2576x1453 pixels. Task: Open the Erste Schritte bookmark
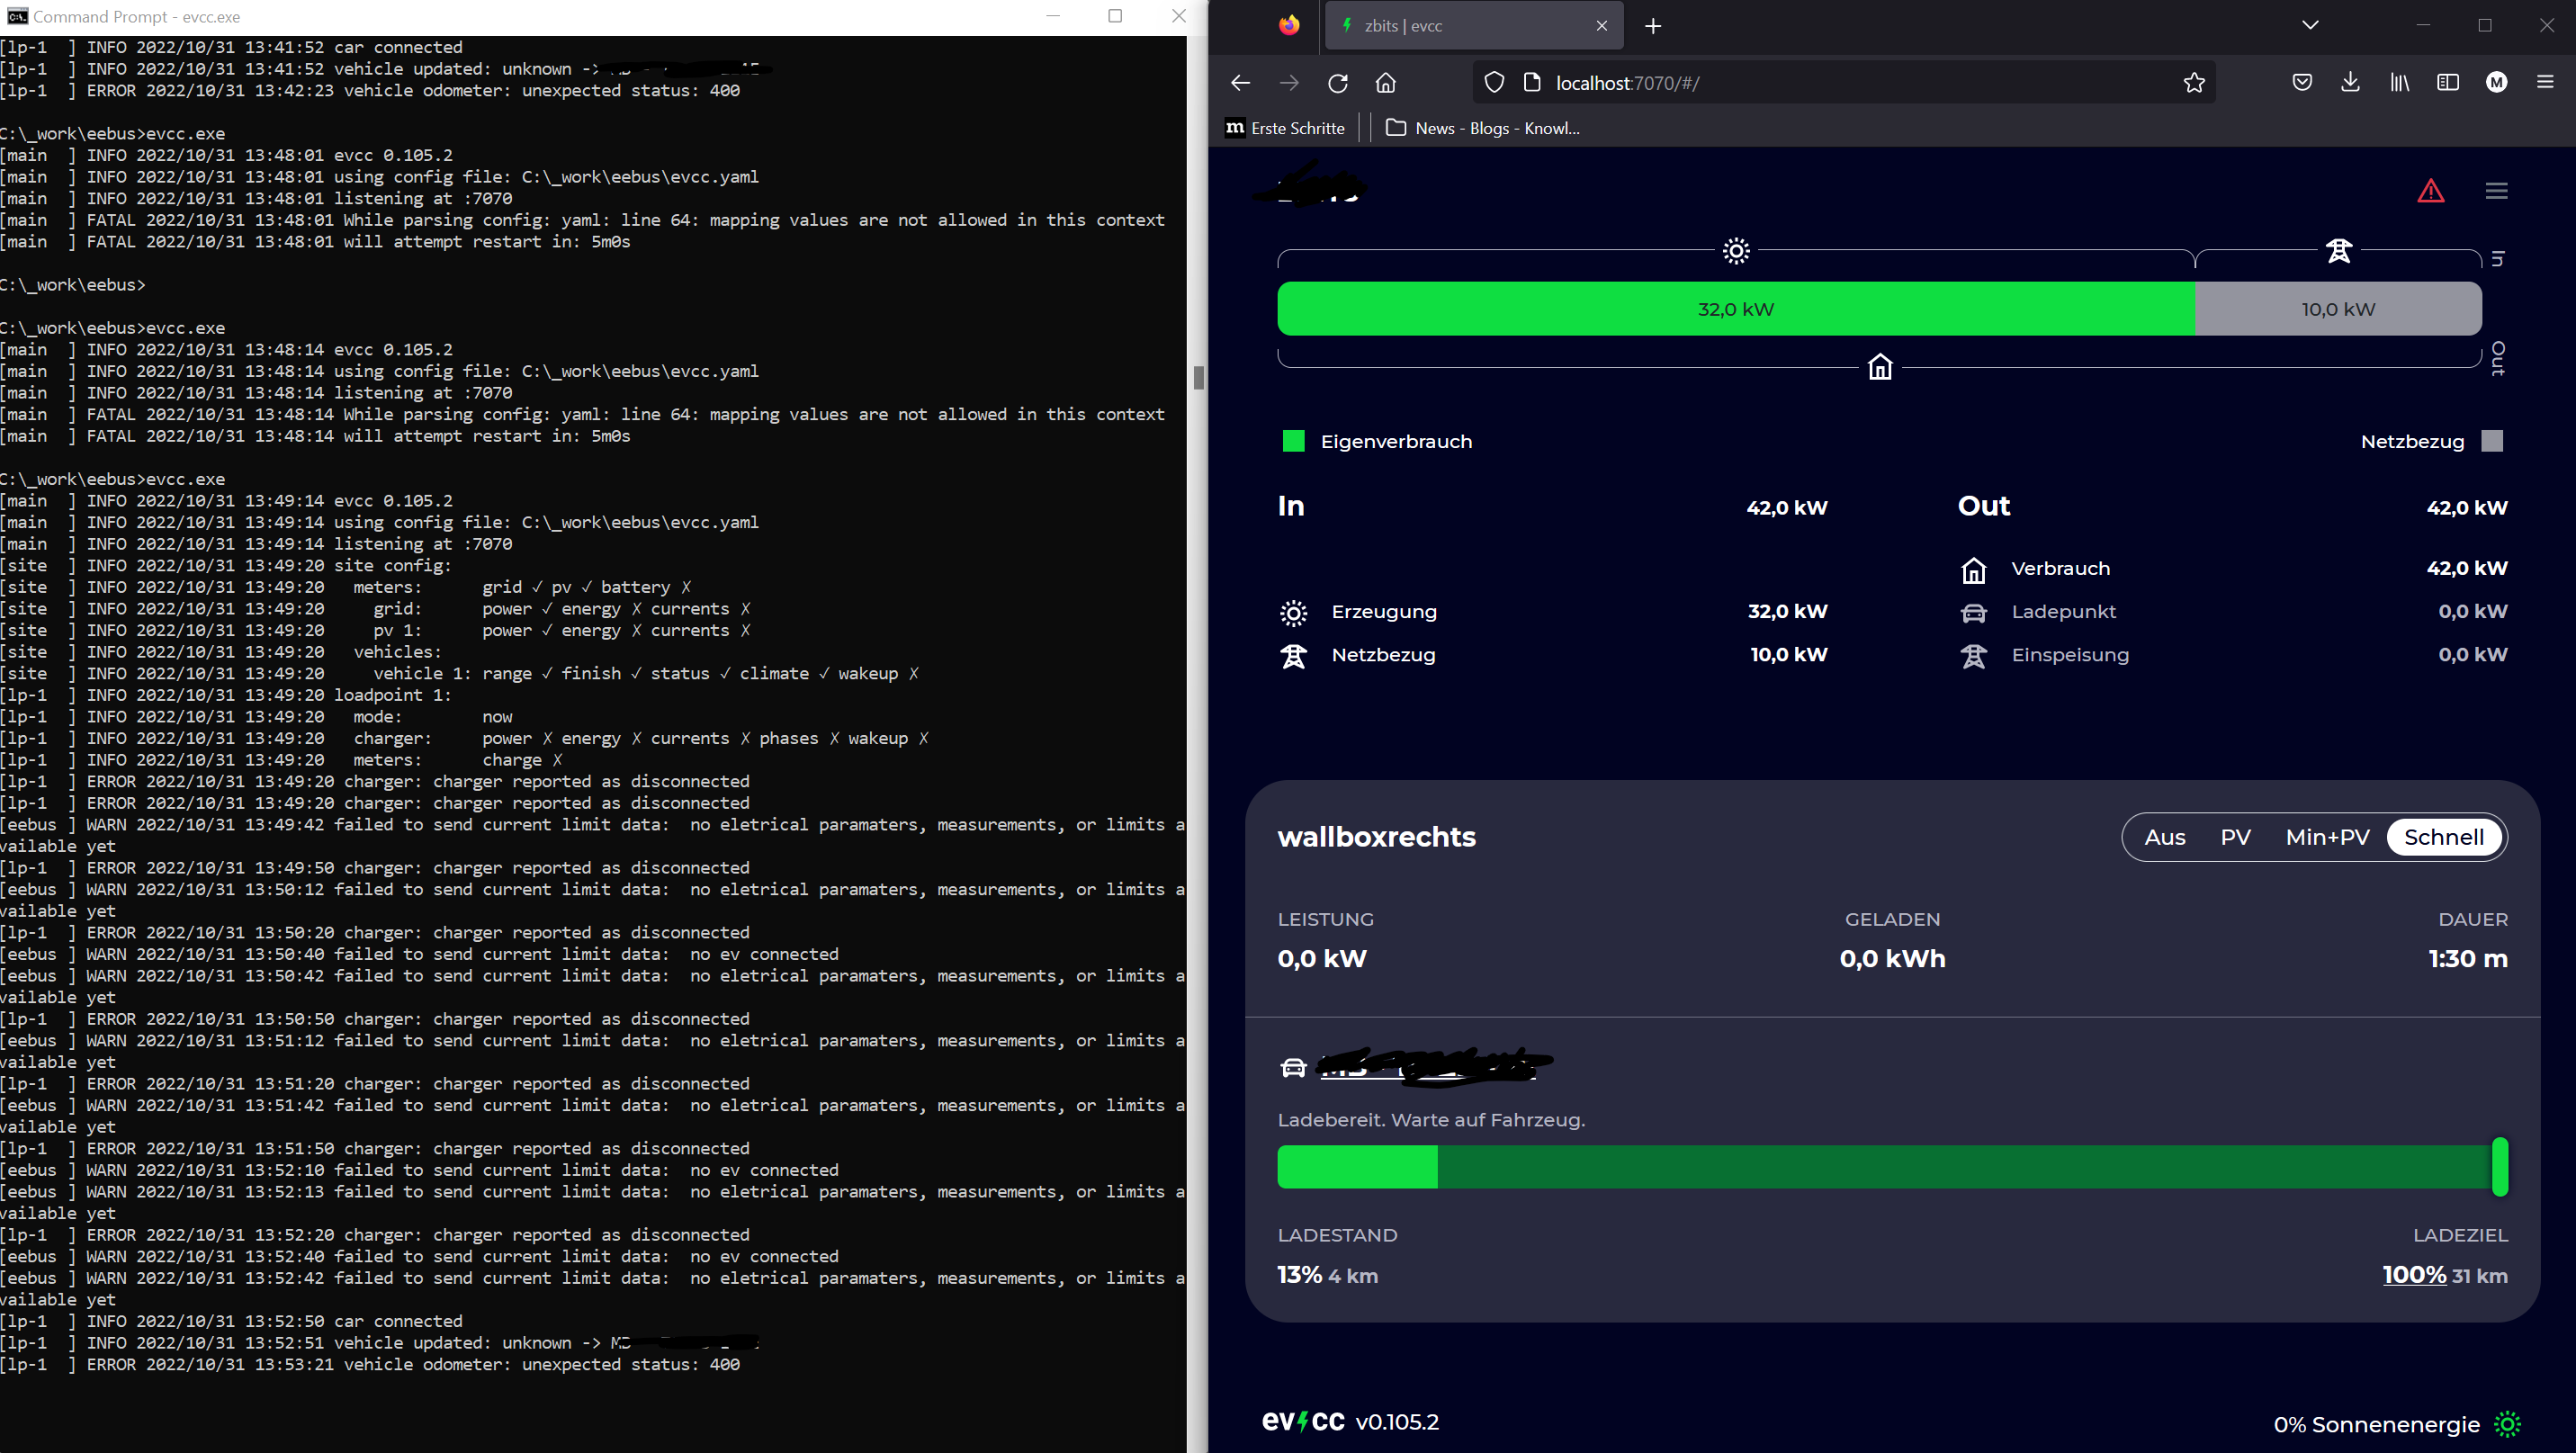1286,128
